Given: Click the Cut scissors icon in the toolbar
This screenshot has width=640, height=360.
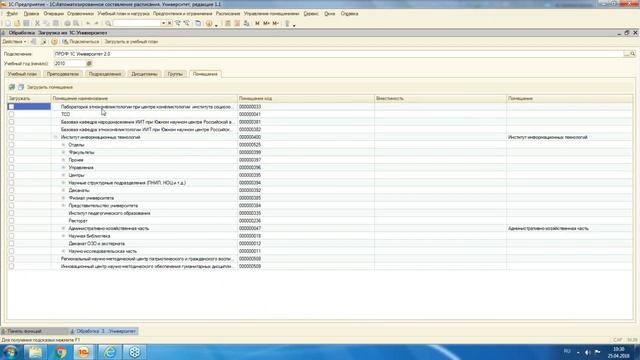Looking at the screenshot, I should [37, 23].
